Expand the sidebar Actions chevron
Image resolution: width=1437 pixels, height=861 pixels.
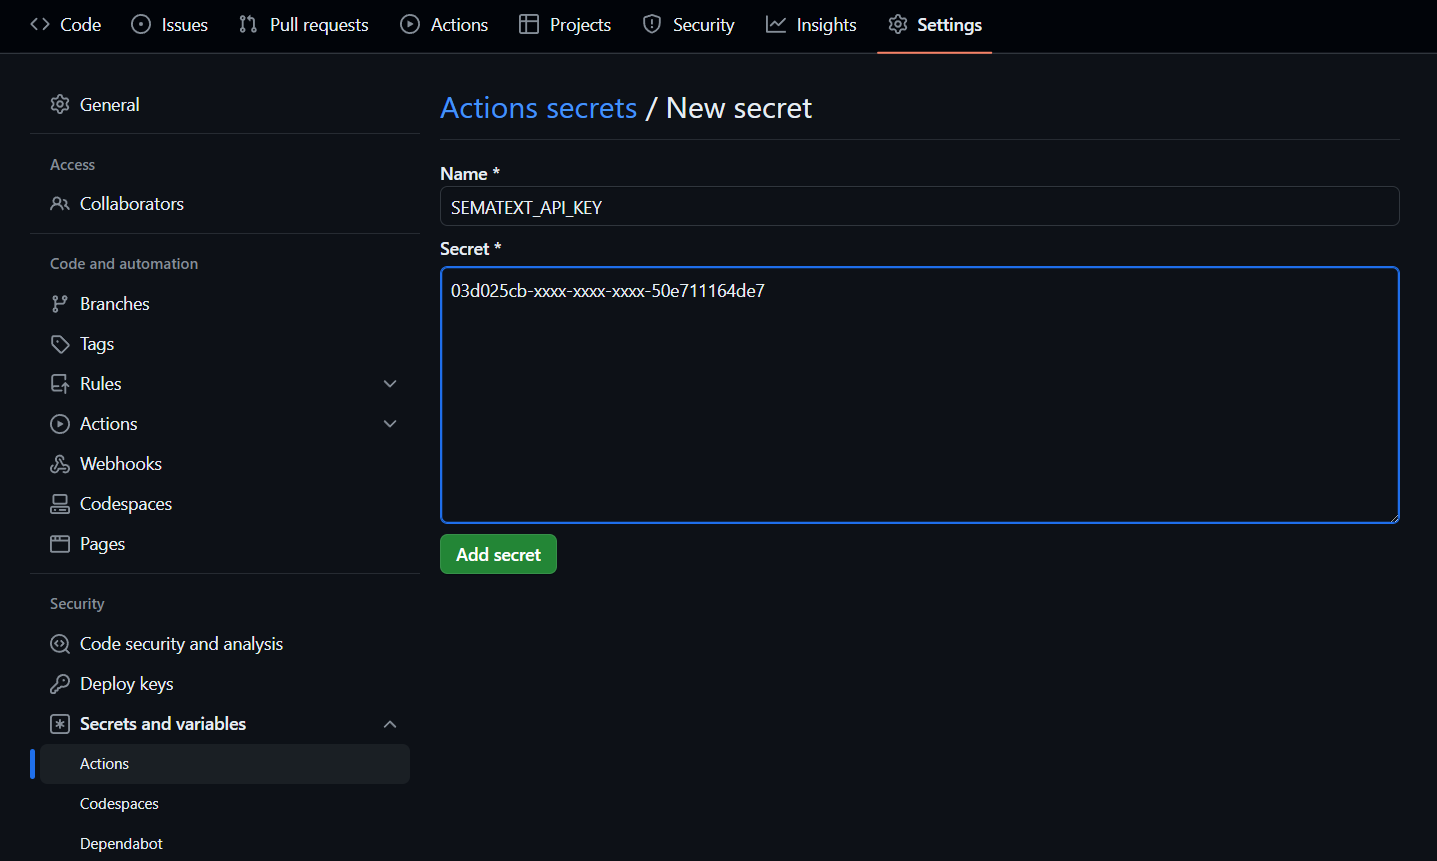click(x=390, y=424)
